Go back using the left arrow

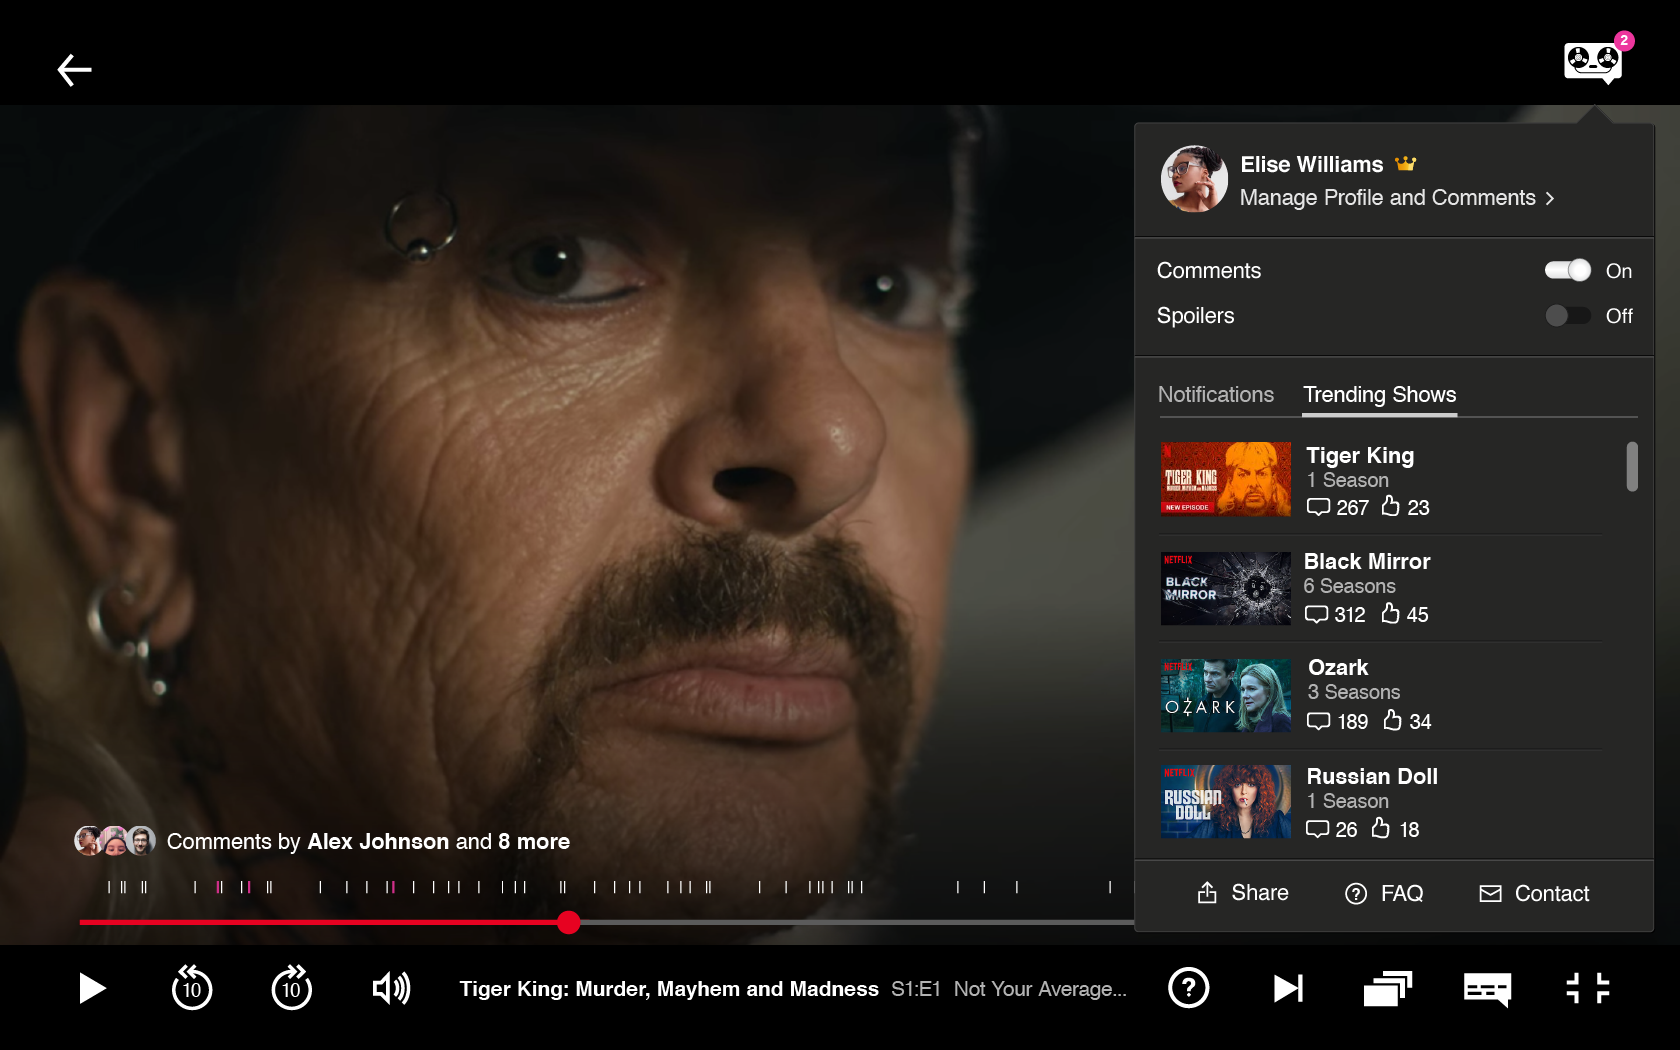tap(74, 70)
